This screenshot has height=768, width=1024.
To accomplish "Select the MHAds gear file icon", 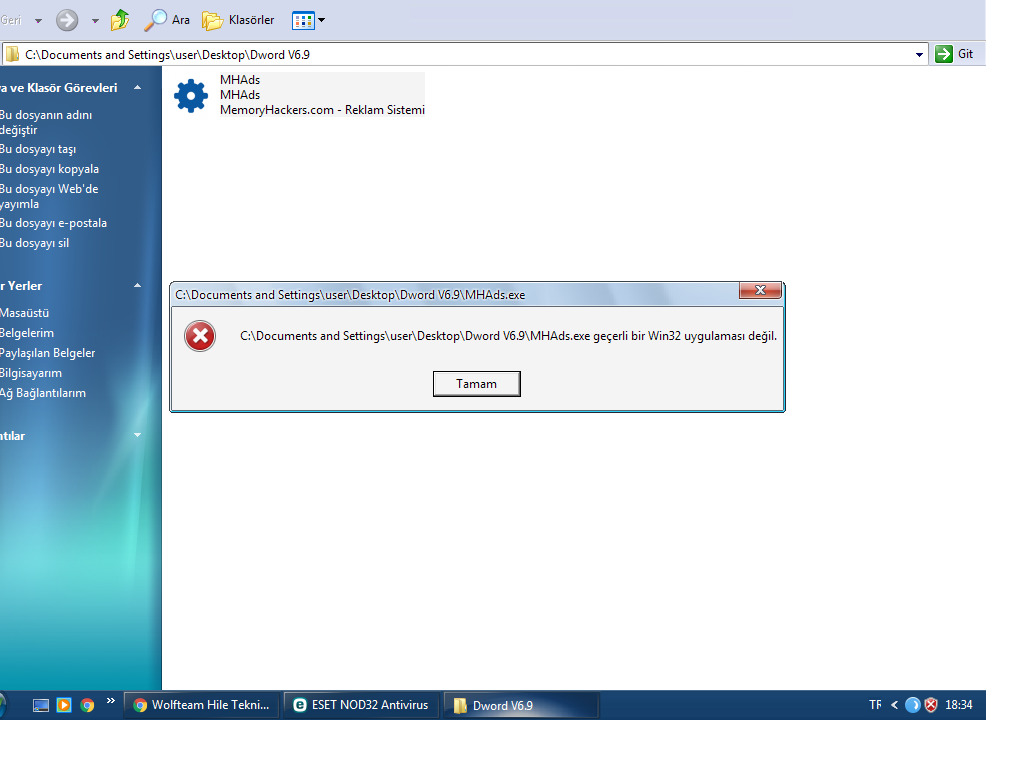I will 191,95.
